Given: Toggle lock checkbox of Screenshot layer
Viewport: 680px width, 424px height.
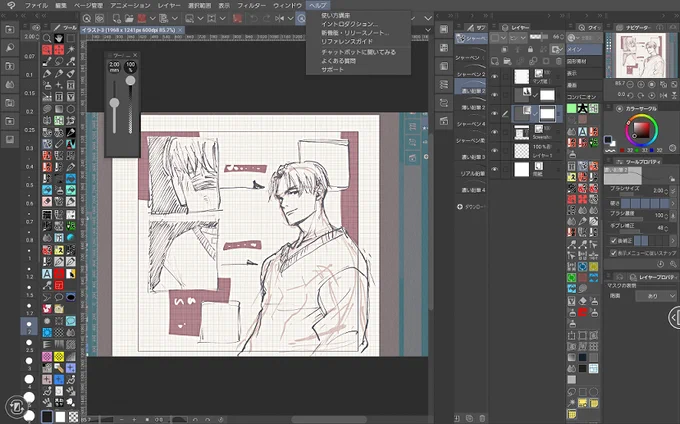Looking at the screenshot, I should pos(505,132).
